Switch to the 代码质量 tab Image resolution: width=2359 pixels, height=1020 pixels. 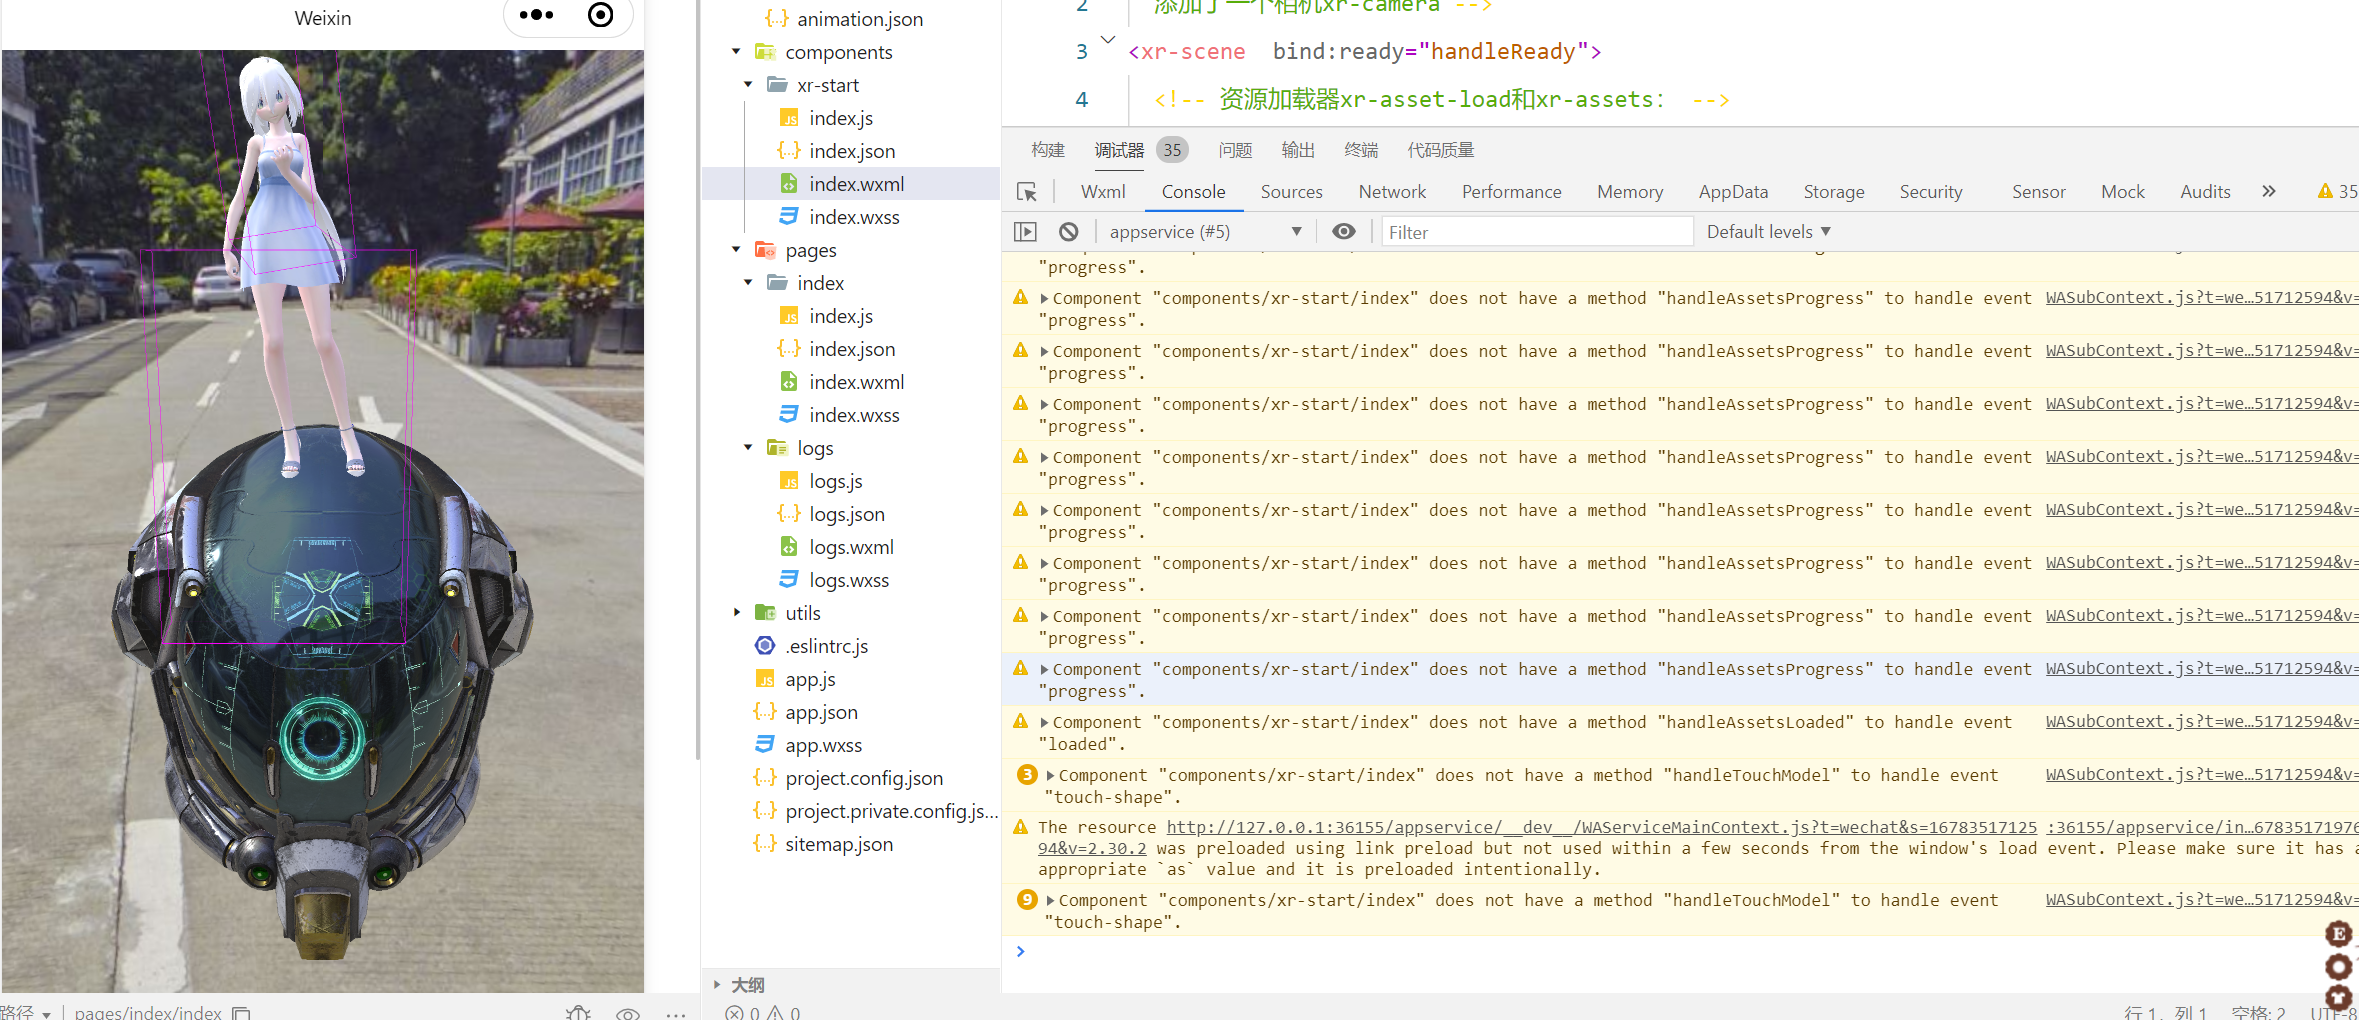click(1441, 150)
